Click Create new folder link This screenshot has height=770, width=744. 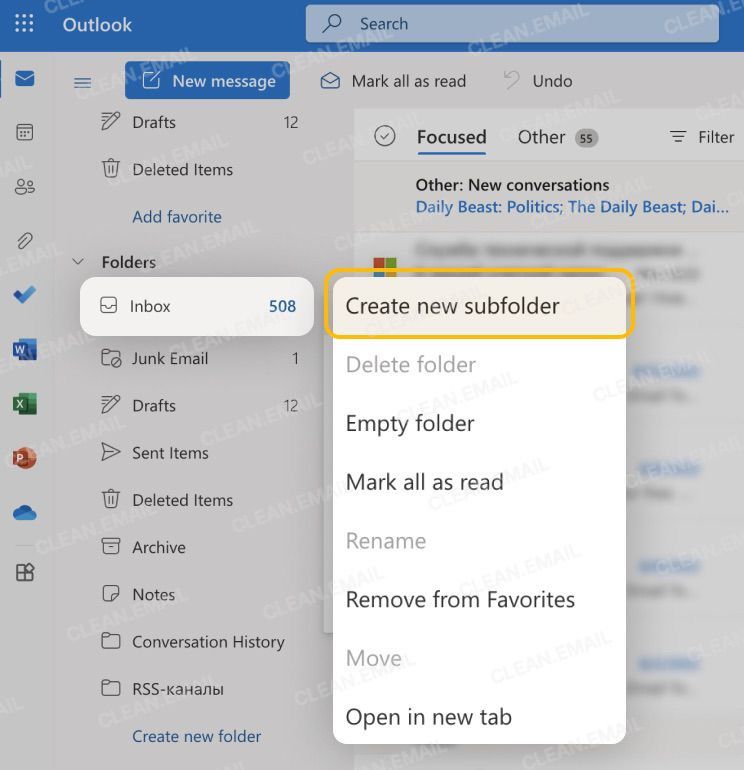click(196, 736)
